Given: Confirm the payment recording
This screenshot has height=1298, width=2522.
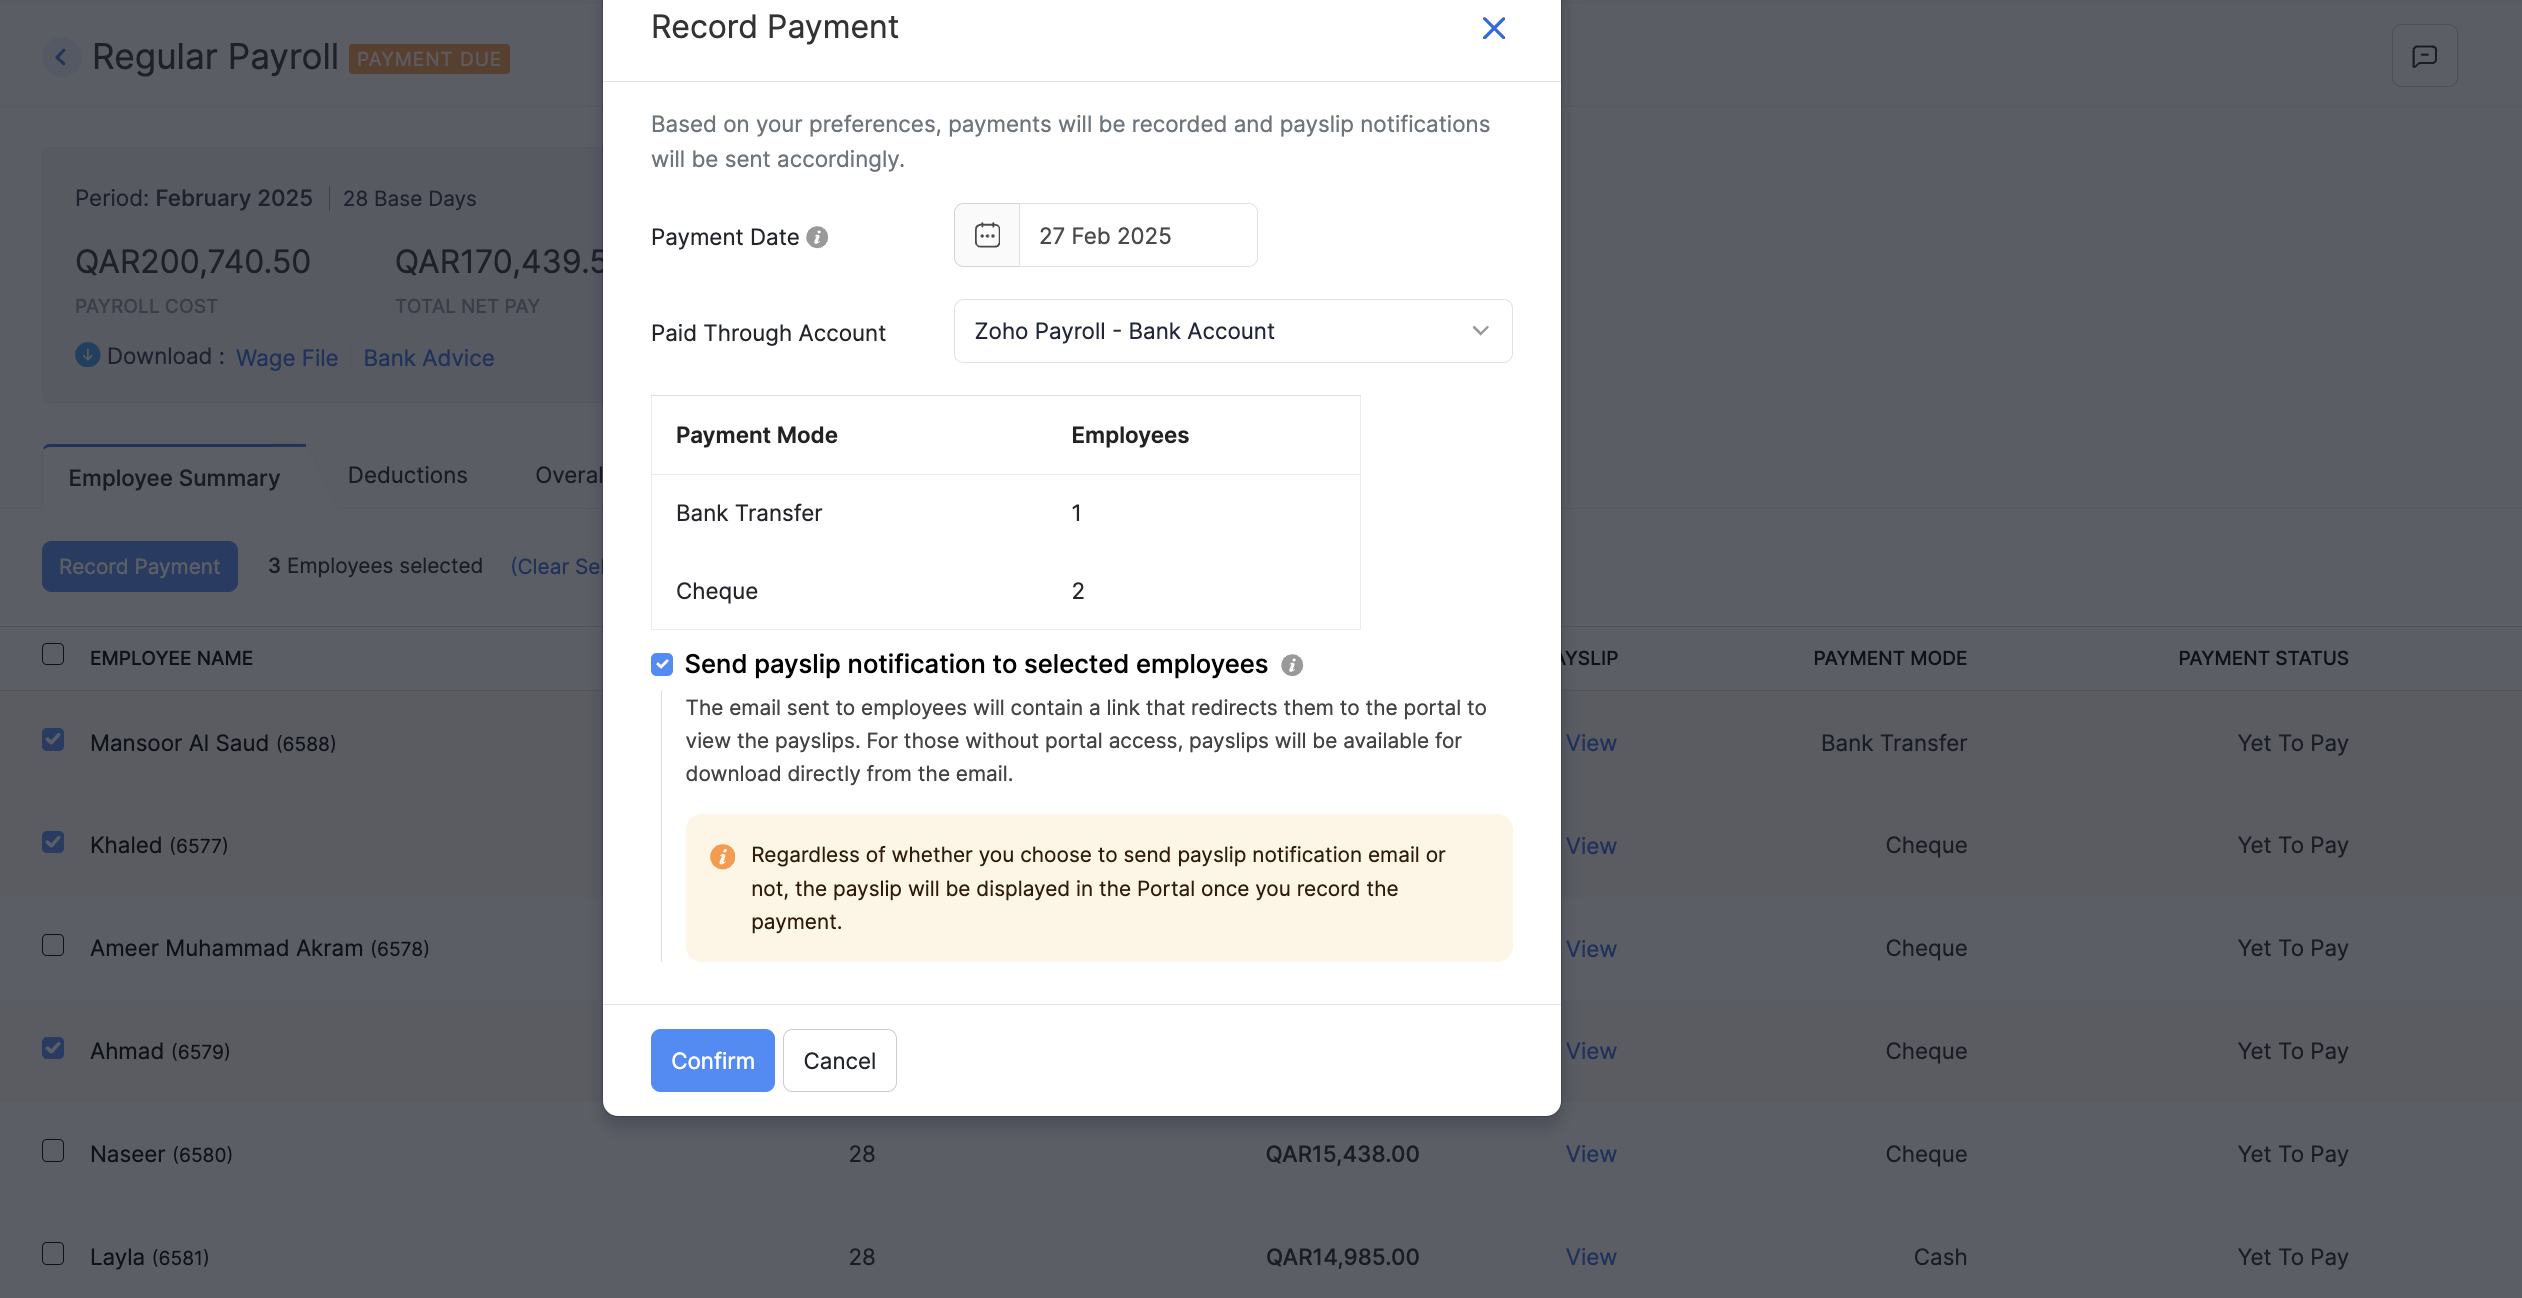Looking at the screenshot, I should pyautogui.click(x=712, y=1060).
